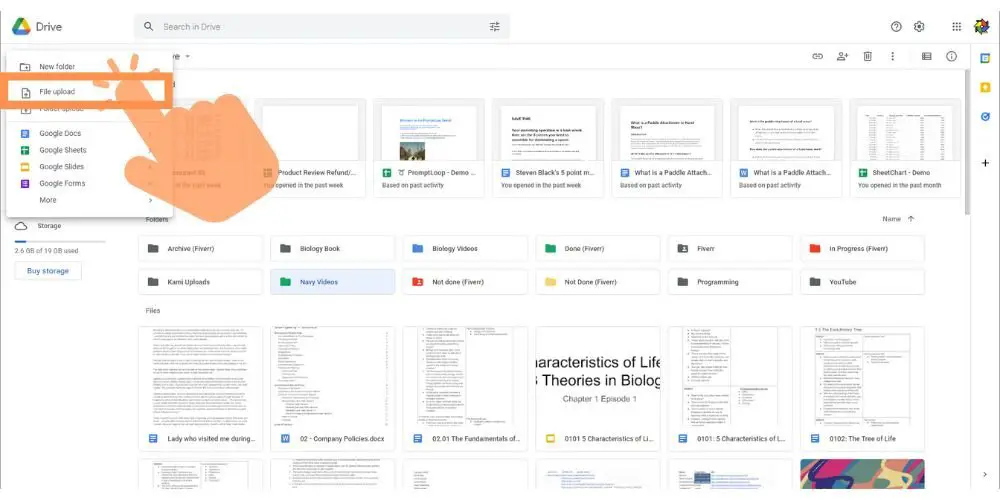1000x500 pixels.
Task: Open red Not done (Fiverr) folder
Action: [x=465, y=282]
